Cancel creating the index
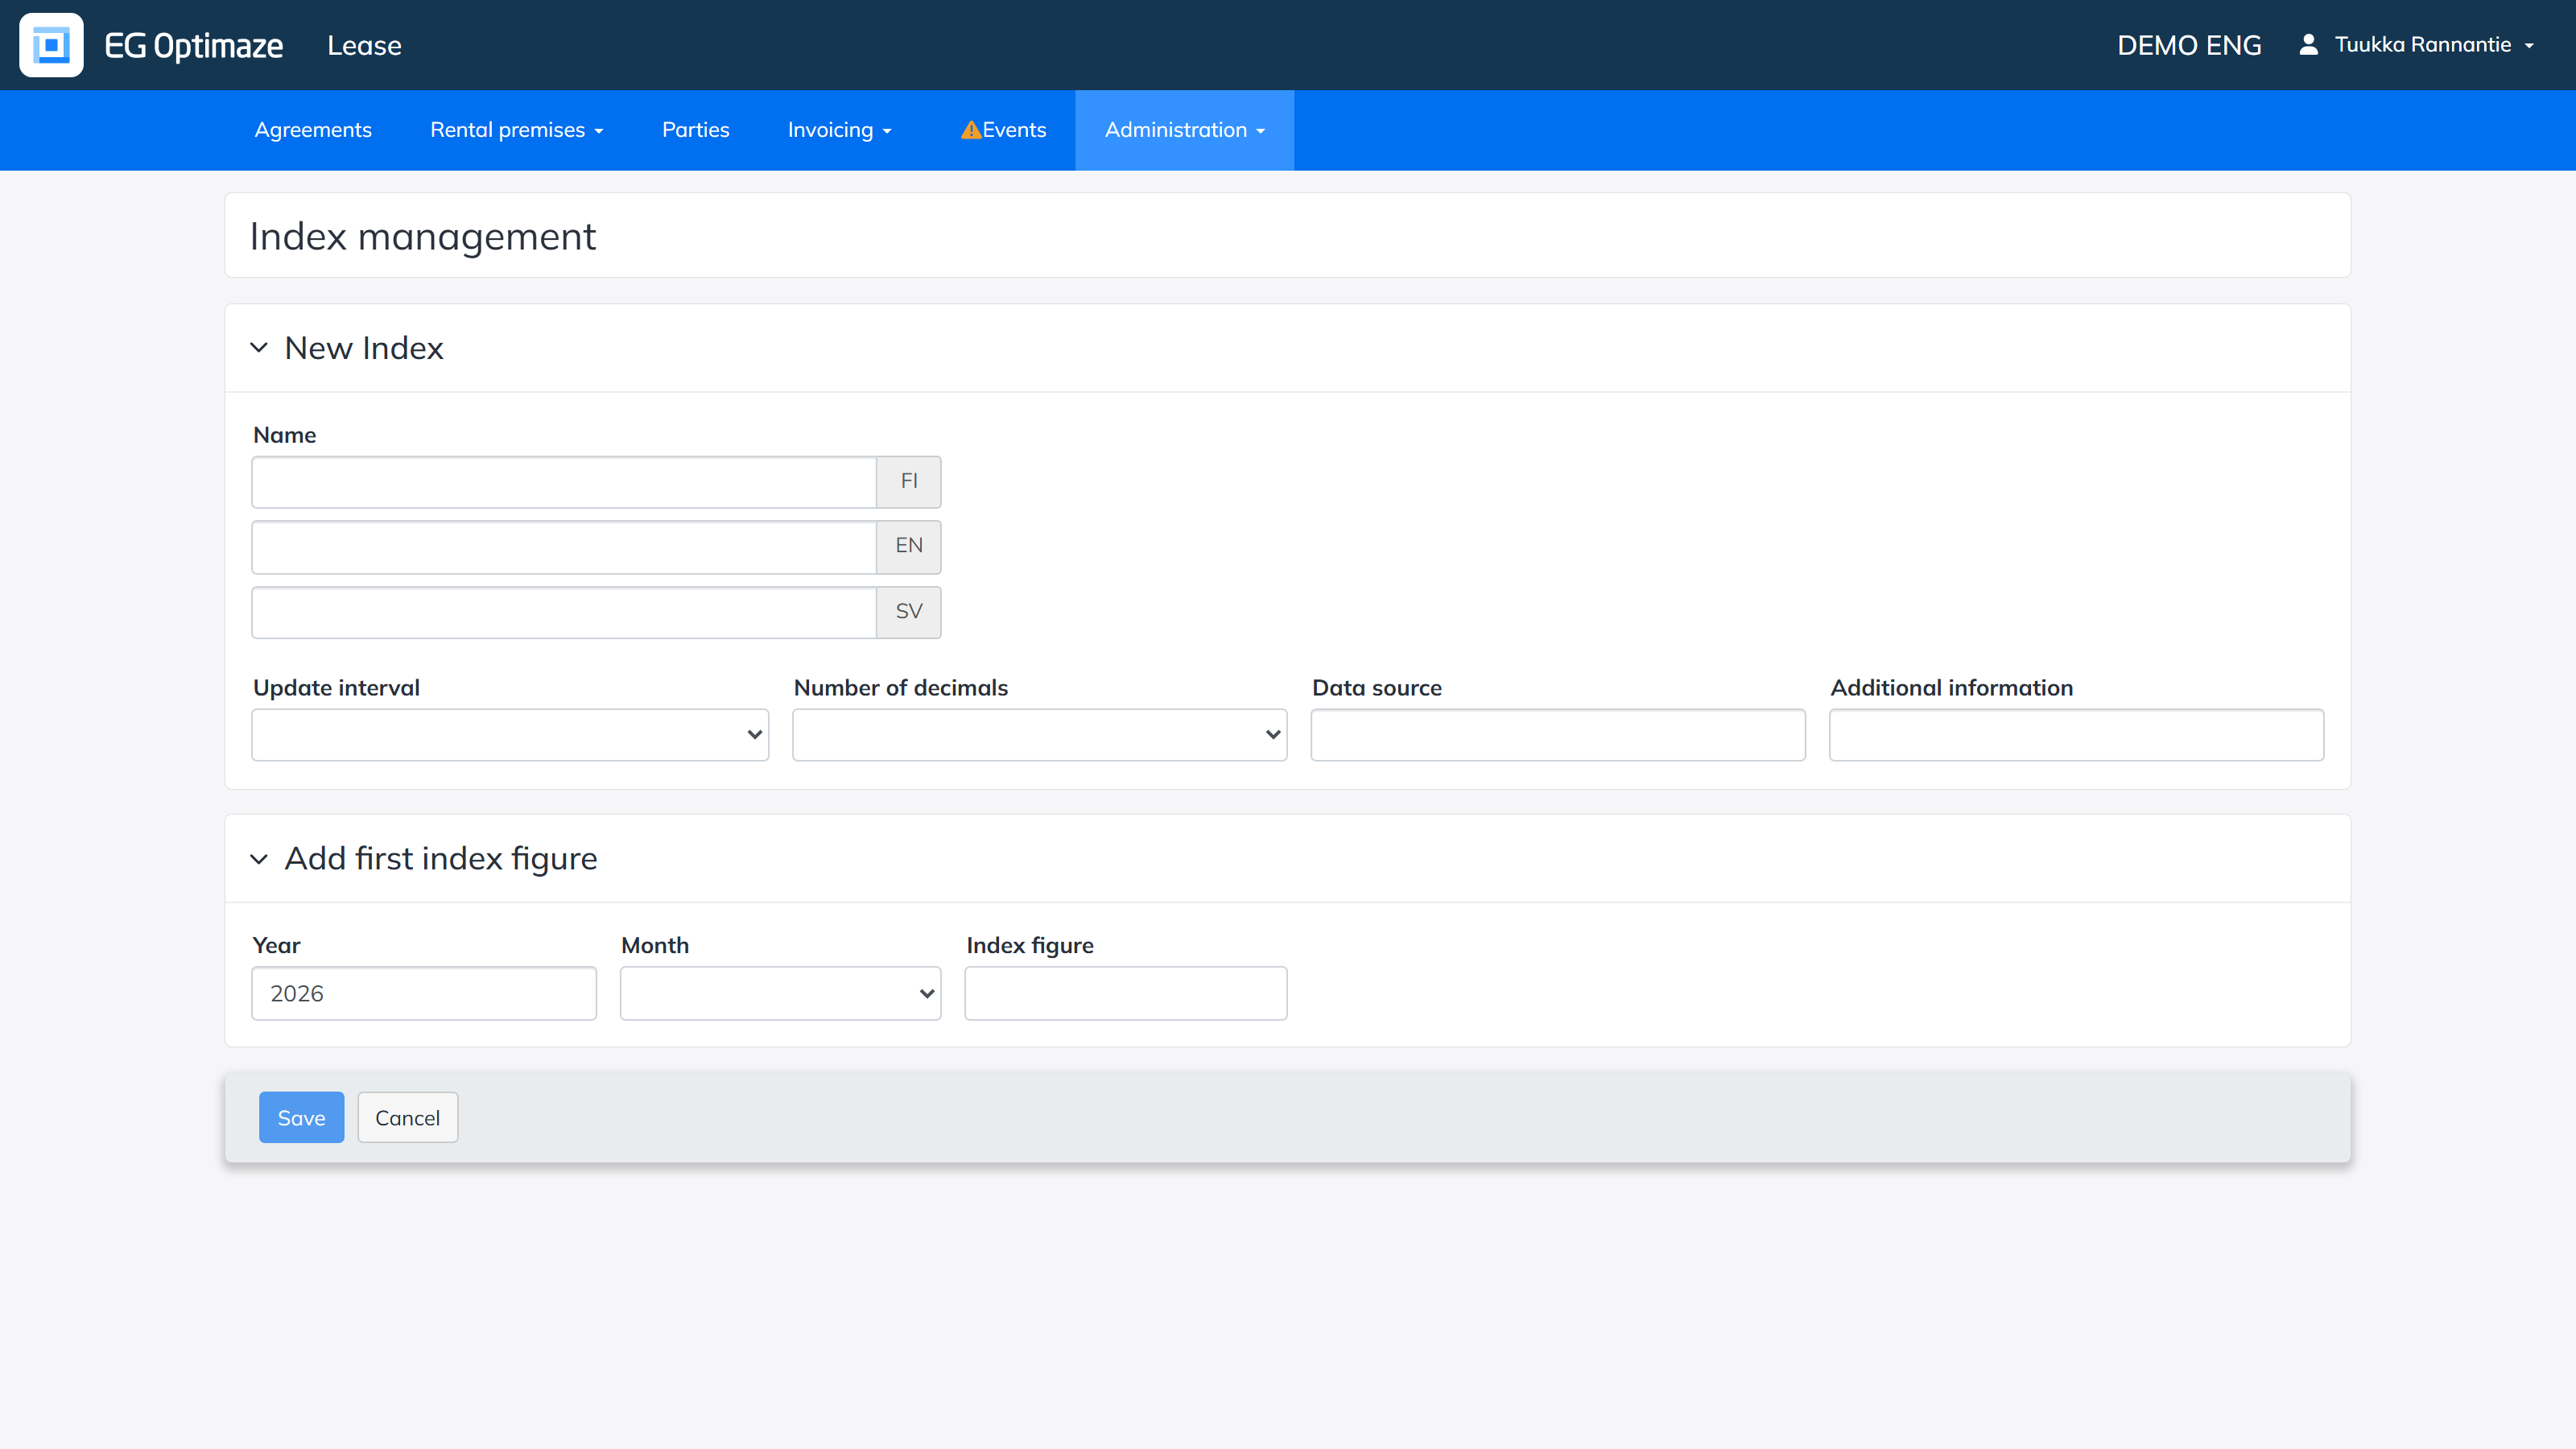The image size is (2576, 1449). 407,1117
